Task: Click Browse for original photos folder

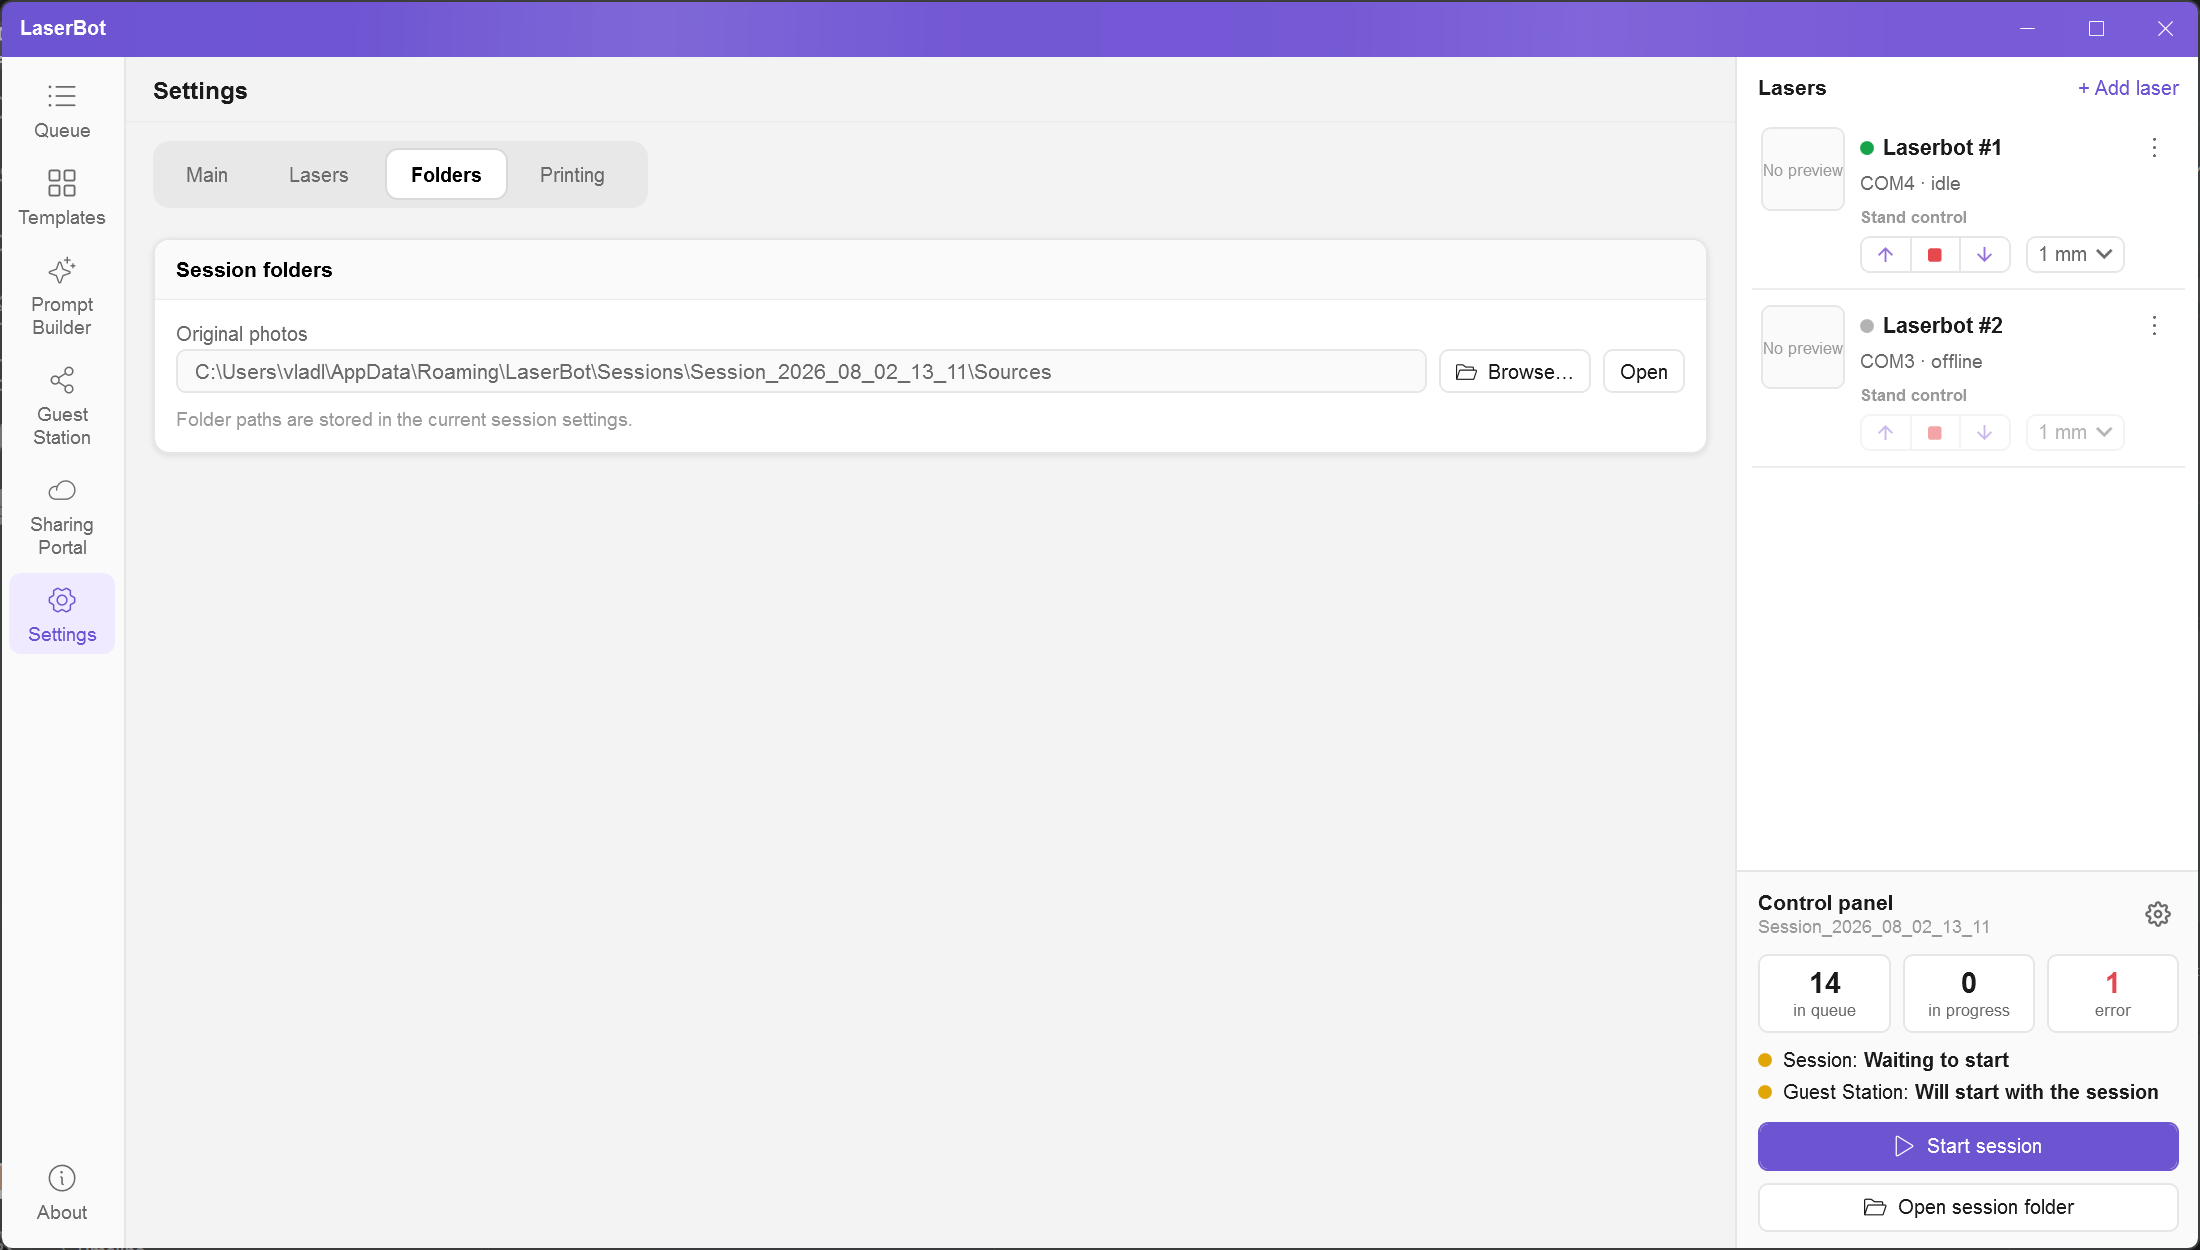Action: pos(1515,372)
